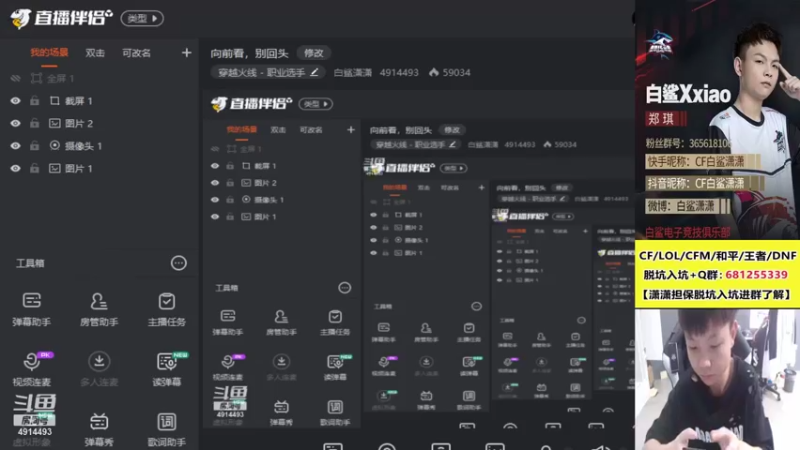Viewport: 800px width, 450px height.
Task: Open 主播任务 tool in the outermost toolbox
Action: [x=167, y=309]
